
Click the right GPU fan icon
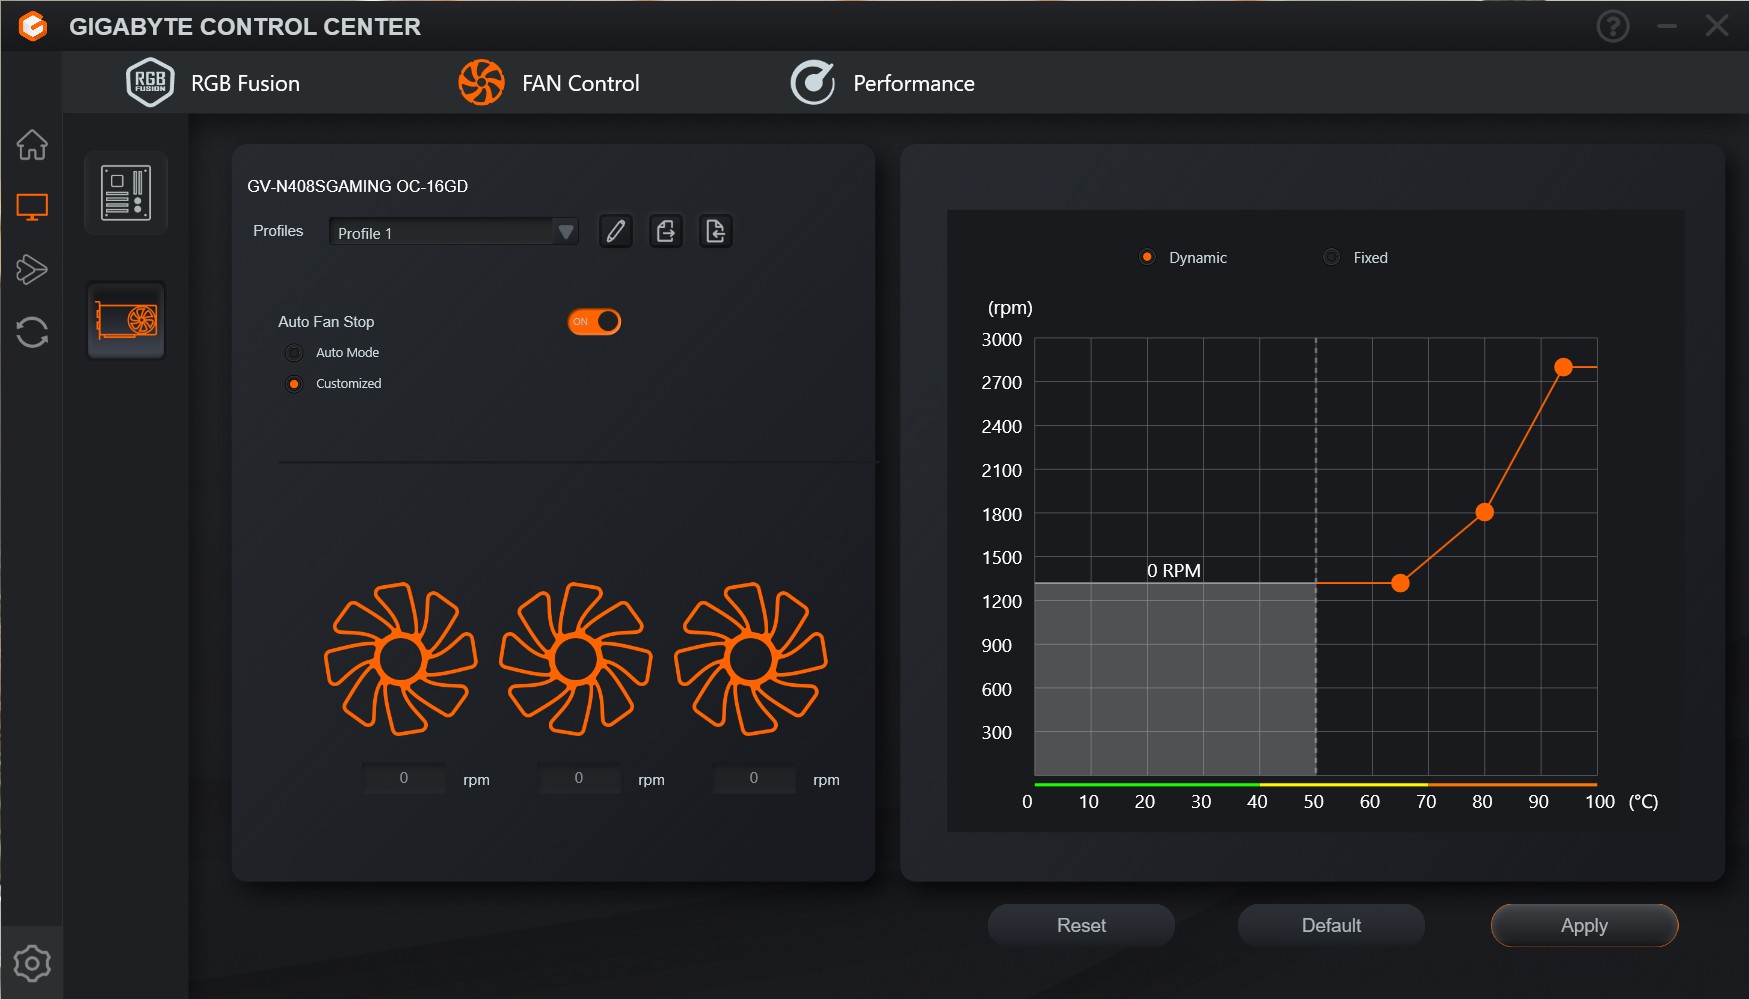pos(751,659)
